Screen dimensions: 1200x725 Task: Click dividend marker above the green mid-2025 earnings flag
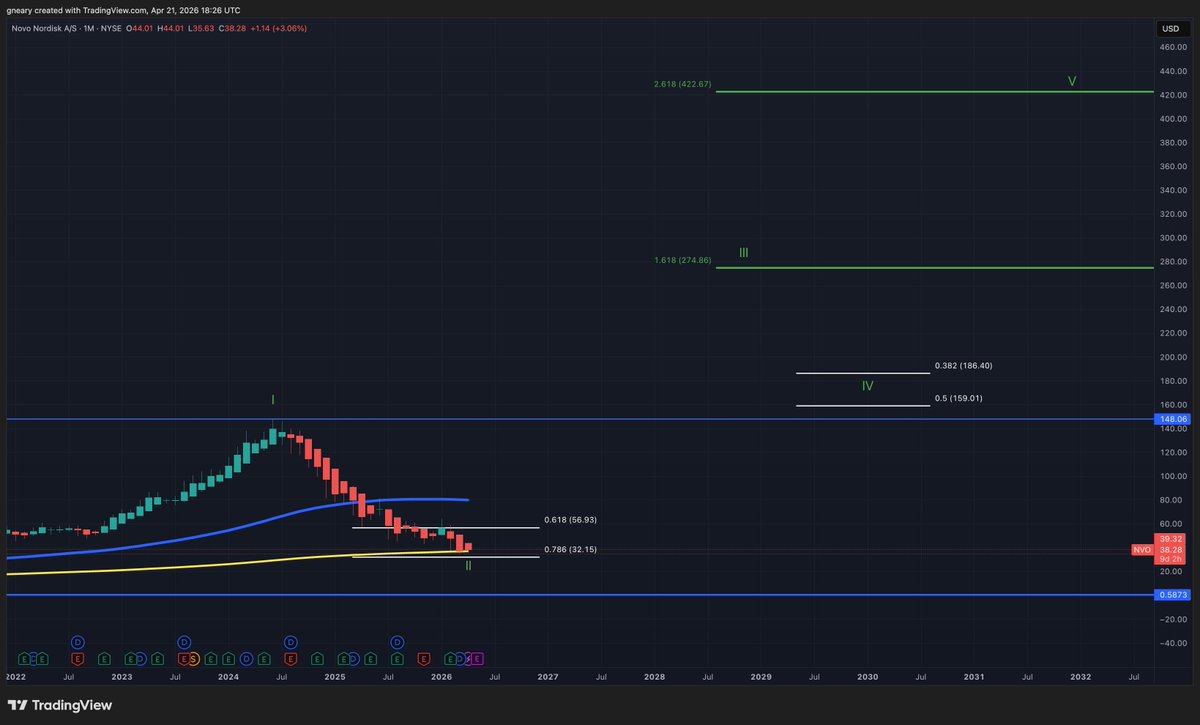397,641
